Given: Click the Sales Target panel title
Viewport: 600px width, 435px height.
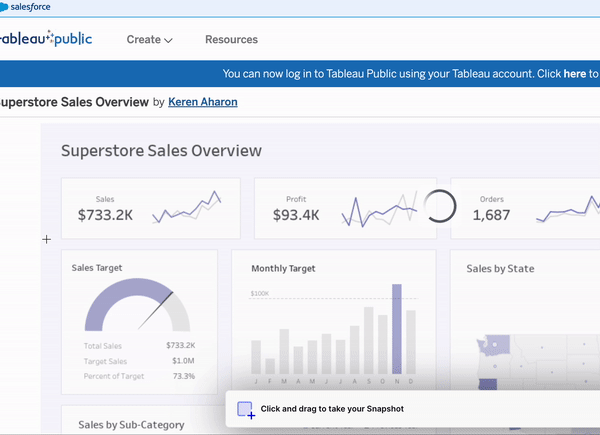Looking at the screenshot, I should (97, 268).
